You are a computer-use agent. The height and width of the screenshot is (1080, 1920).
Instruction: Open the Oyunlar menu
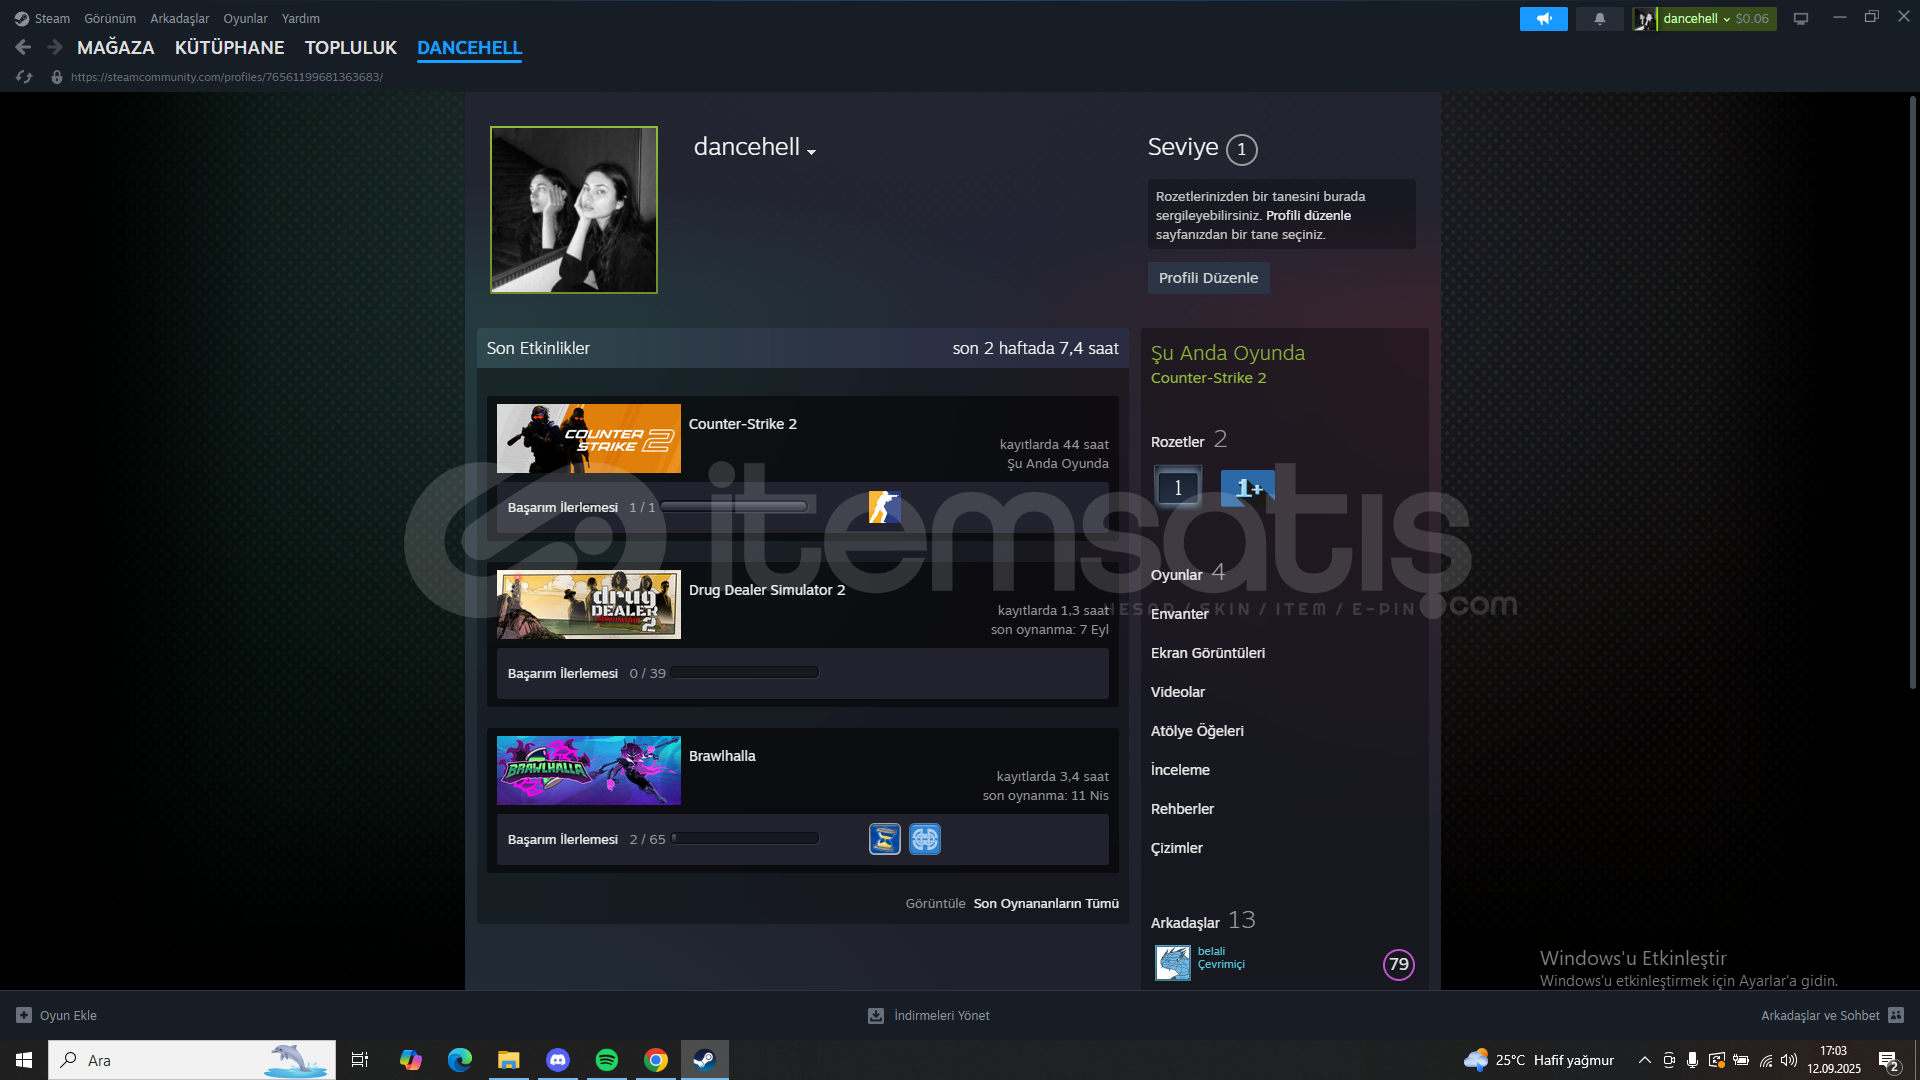[245, 18]
